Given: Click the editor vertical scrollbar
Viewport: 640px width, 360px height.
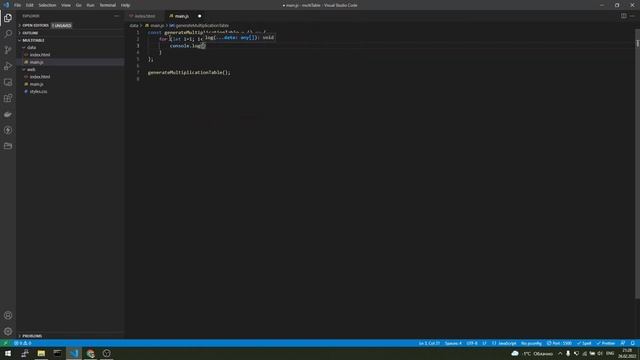Looking at the screenshot, I should (x=637, y=163).
